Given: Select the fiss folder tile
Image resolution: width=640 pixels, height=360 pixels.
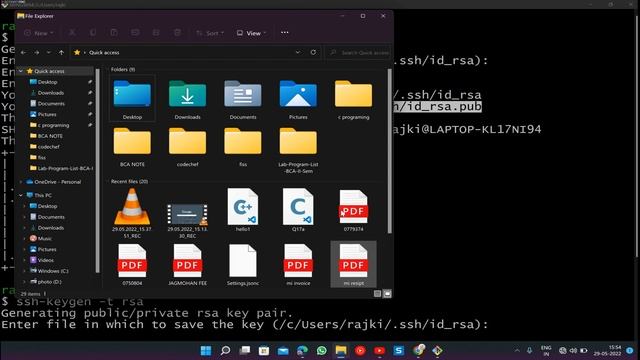Looking at the screenshot, I should (243, 147).
